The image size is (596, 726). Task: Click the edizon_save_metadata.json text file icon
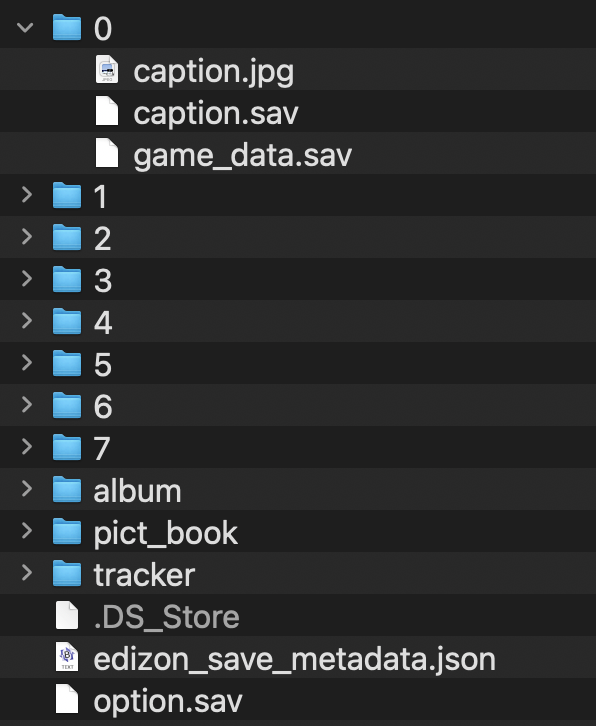pos(67,657)
